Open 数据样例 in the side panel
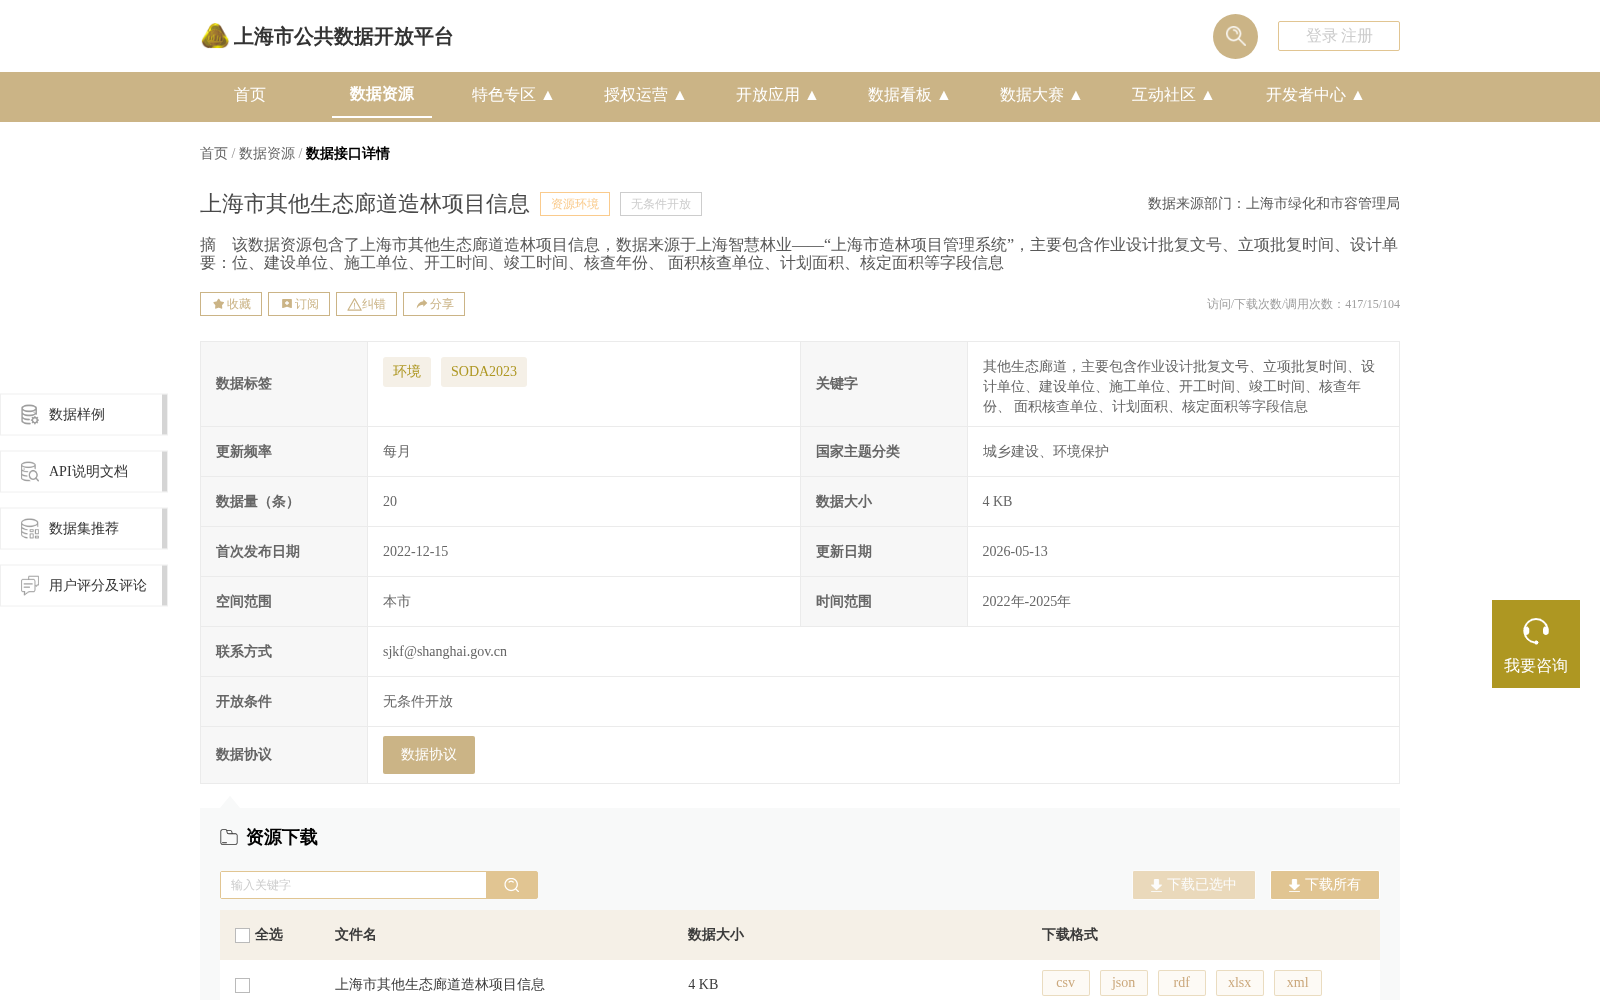Viewport: 1600px width, 1000px height. pos(83,414)
